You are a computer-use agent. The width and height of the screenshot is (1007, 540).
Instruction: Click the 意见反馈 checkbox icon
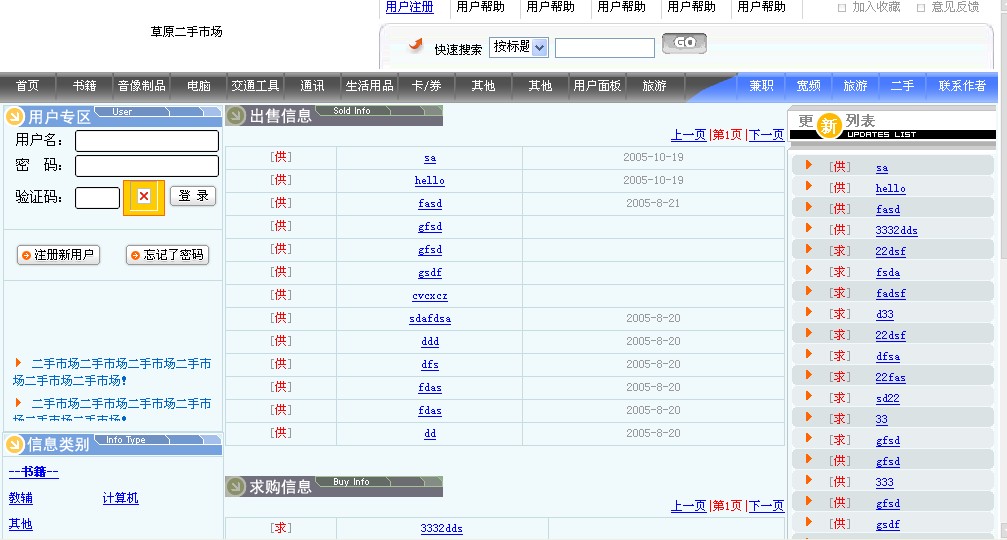point(921,8)
